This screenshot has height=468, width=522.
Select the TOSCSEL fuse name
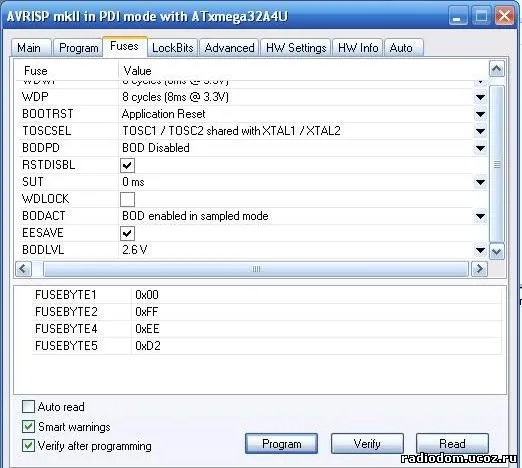[47, 131]
